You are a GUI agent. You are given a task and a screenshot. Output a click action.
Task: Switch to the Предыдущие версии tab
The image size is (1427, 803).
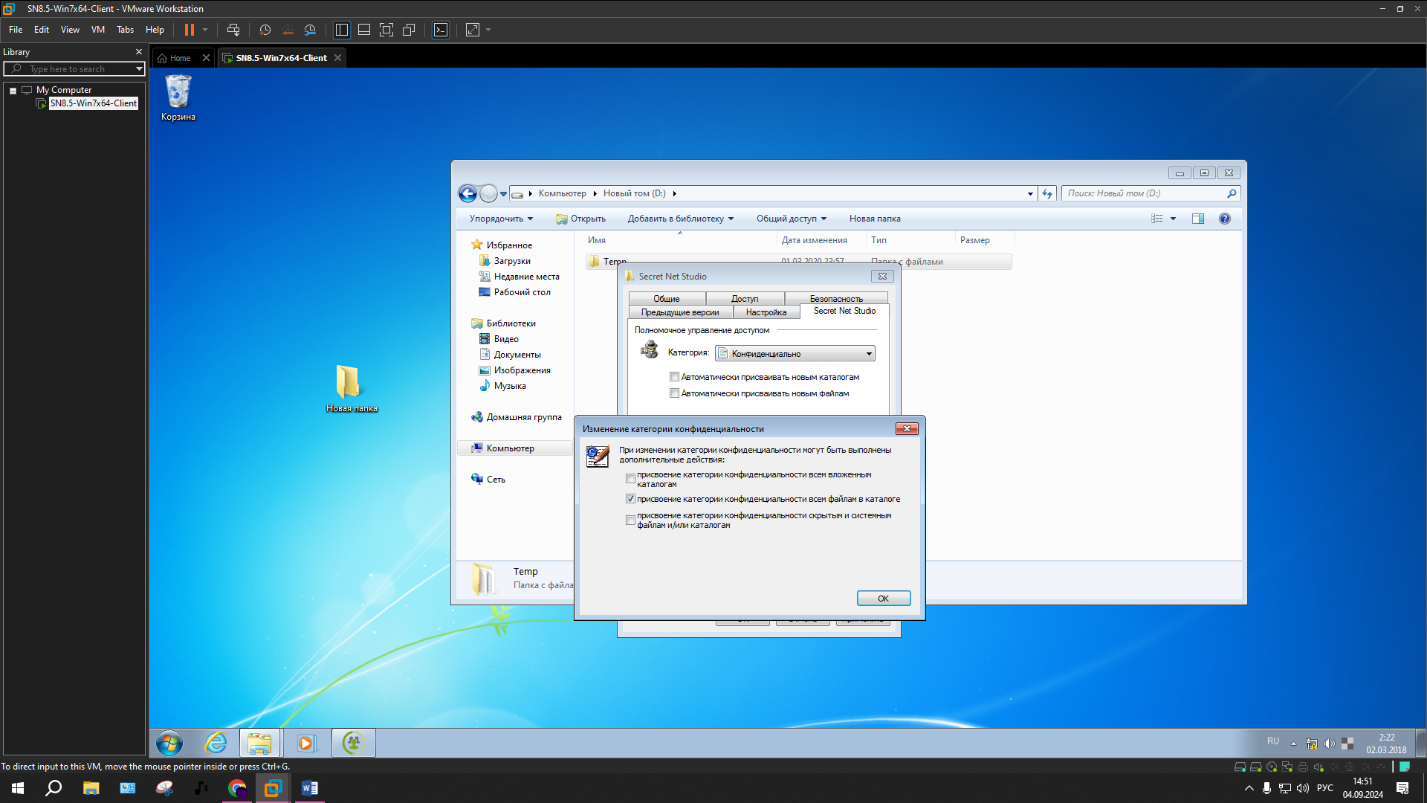point(680,312)
